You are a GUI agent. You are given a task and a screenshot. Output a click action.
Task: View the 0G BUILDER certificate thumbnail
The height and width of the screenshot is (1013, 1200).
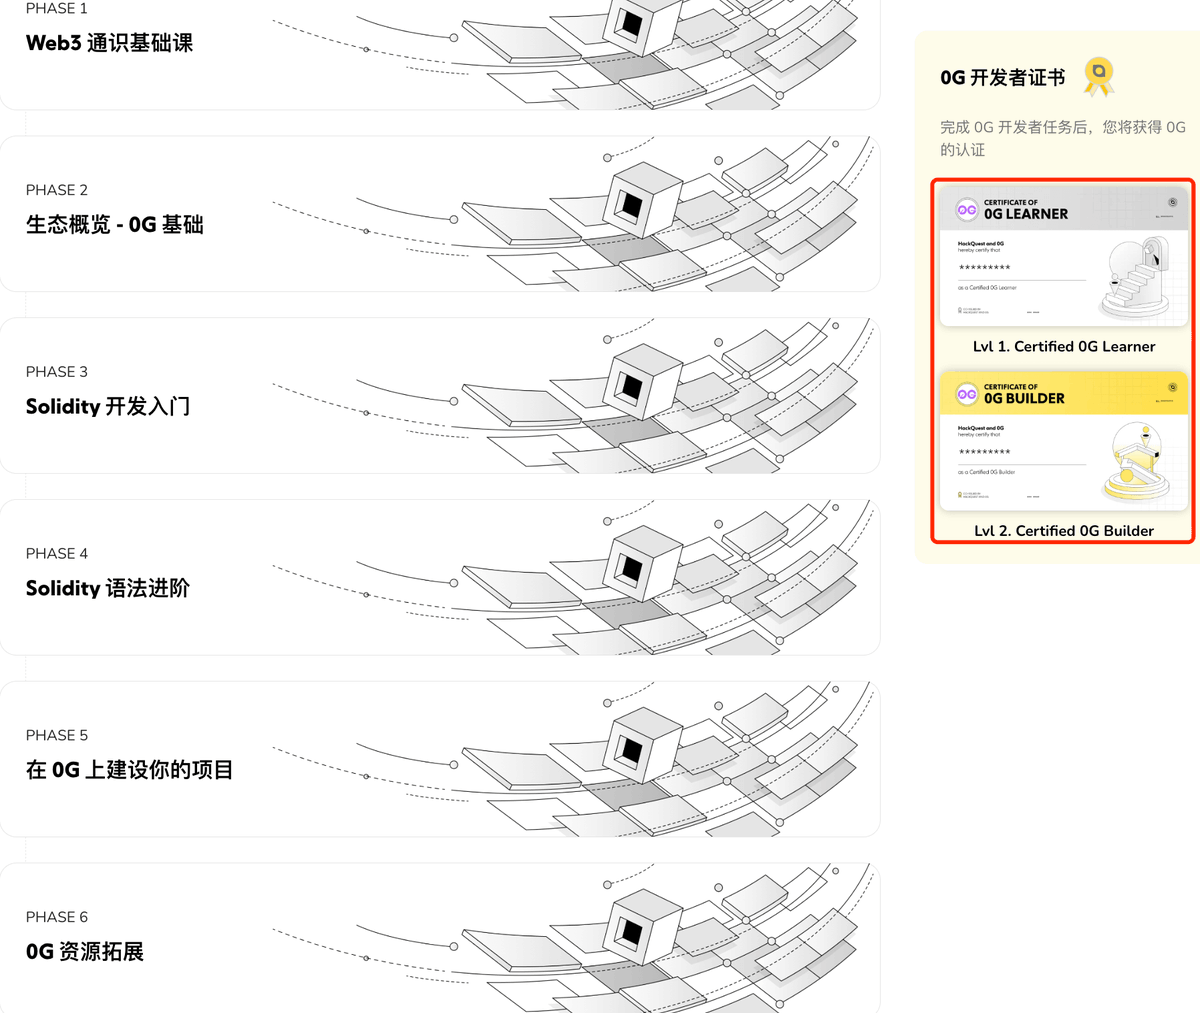click(1064, 441)
